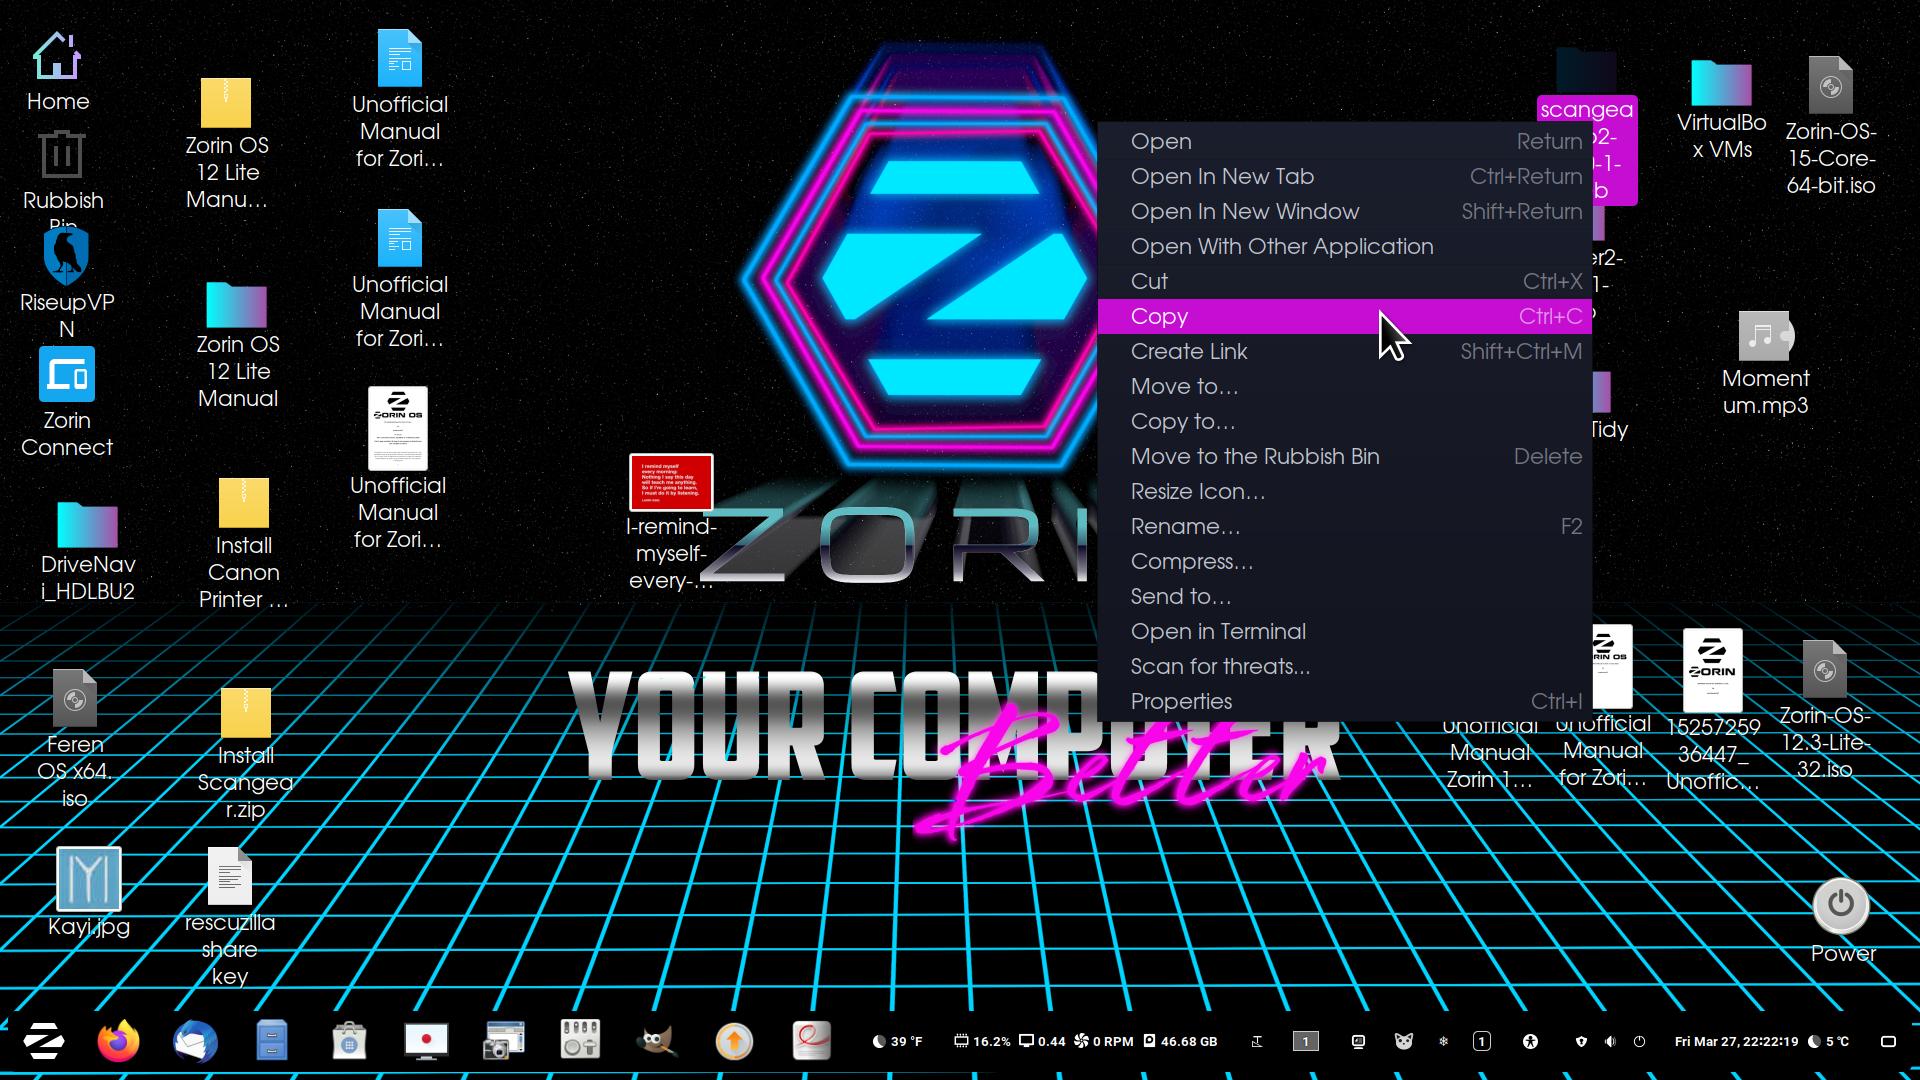Viewport: 1920px width, 1080px height.
Task: Open Thunderbird mail from the taskbar
Action: click(x=195, y=1041)
